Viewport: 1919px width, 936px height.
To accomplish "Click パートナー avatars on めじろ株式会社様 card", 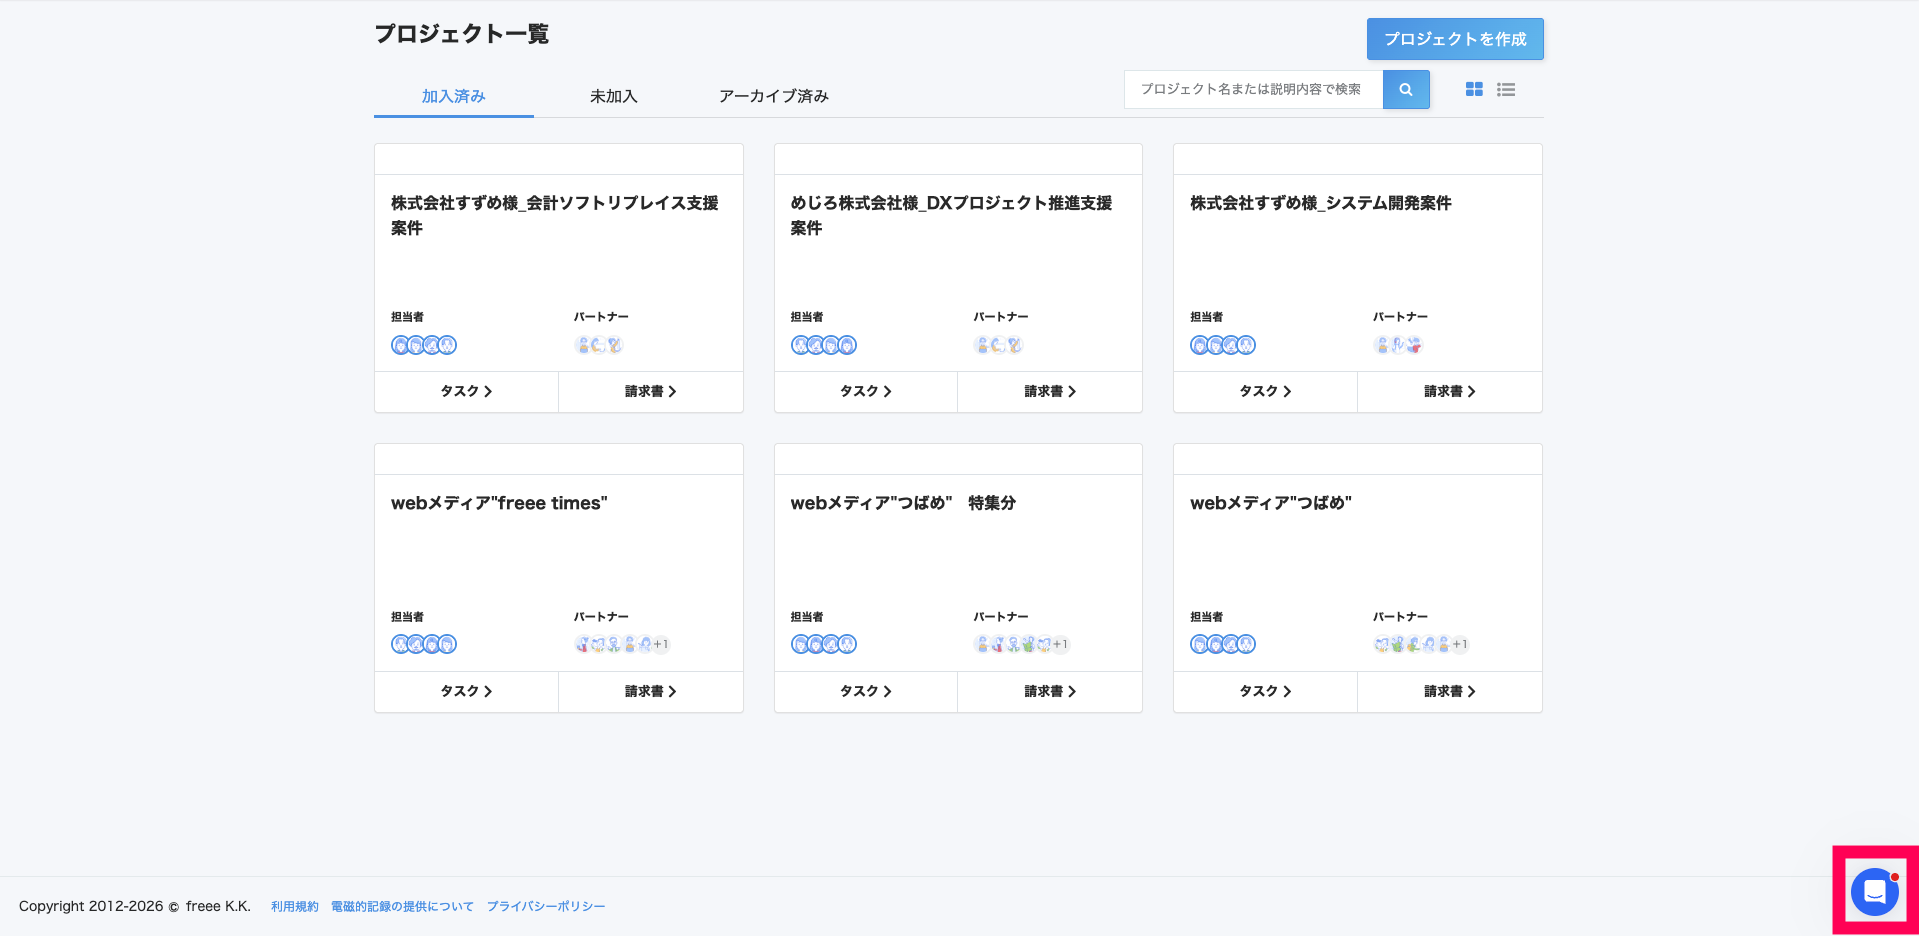I will (x=999, y=345).
